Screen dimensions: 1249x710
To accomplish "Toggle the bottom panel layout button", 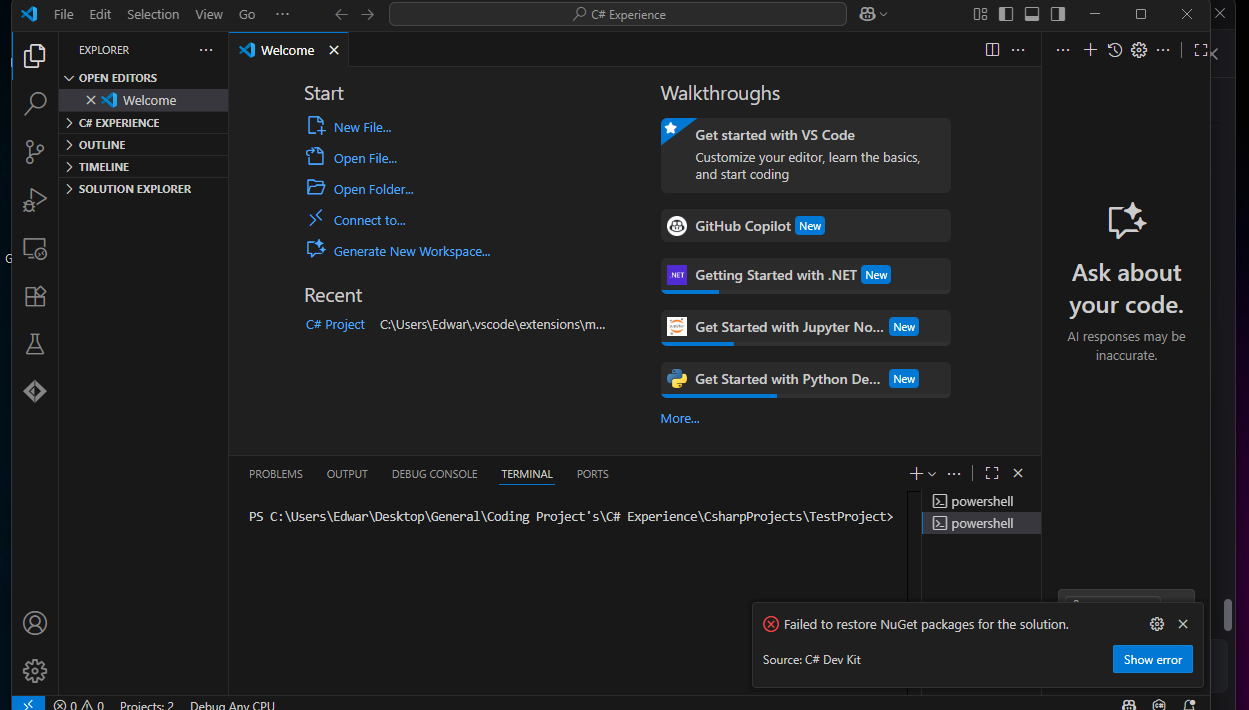I will [1031, 14].
